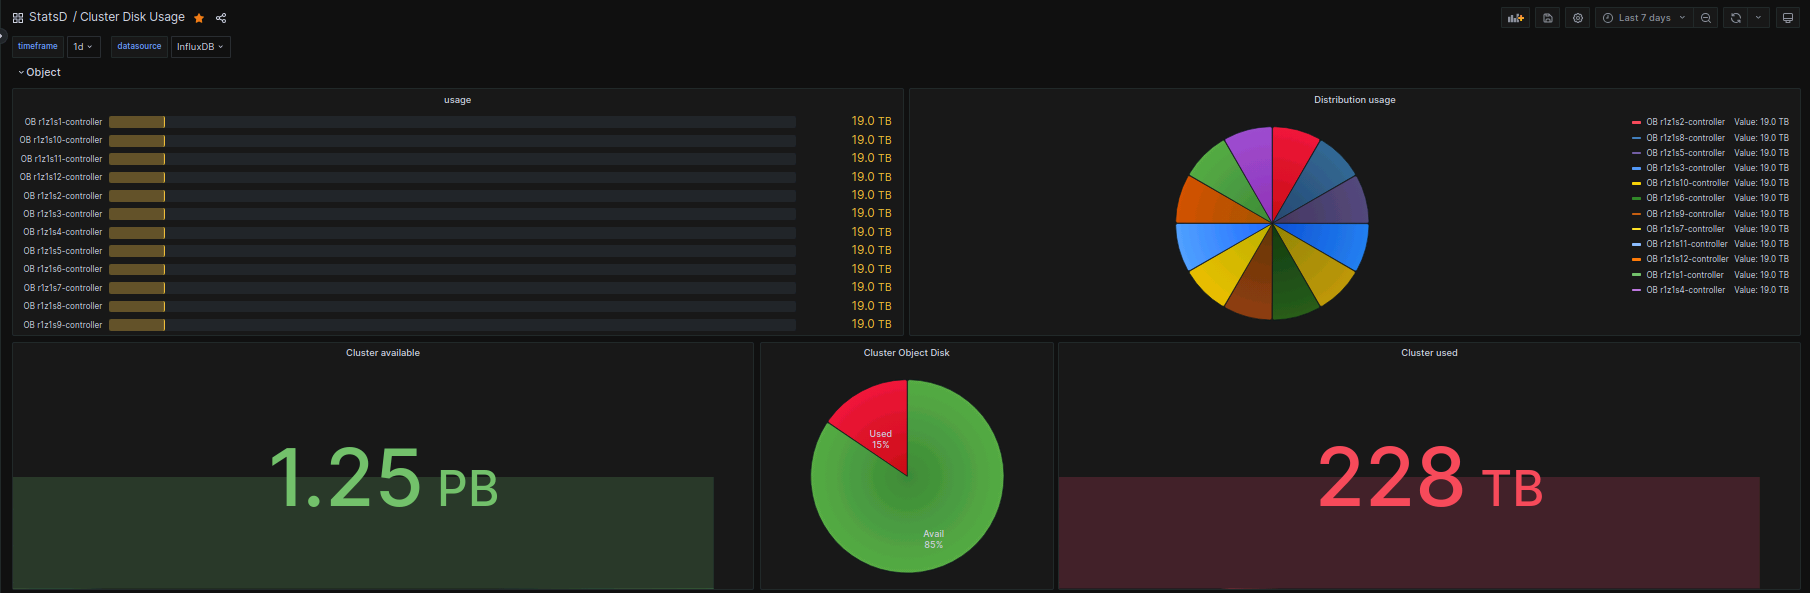Viewport: 1810px width, 593px height.
Task: Open the InfluxDB datasource dropdown
Action: click(x=200, y=47)
